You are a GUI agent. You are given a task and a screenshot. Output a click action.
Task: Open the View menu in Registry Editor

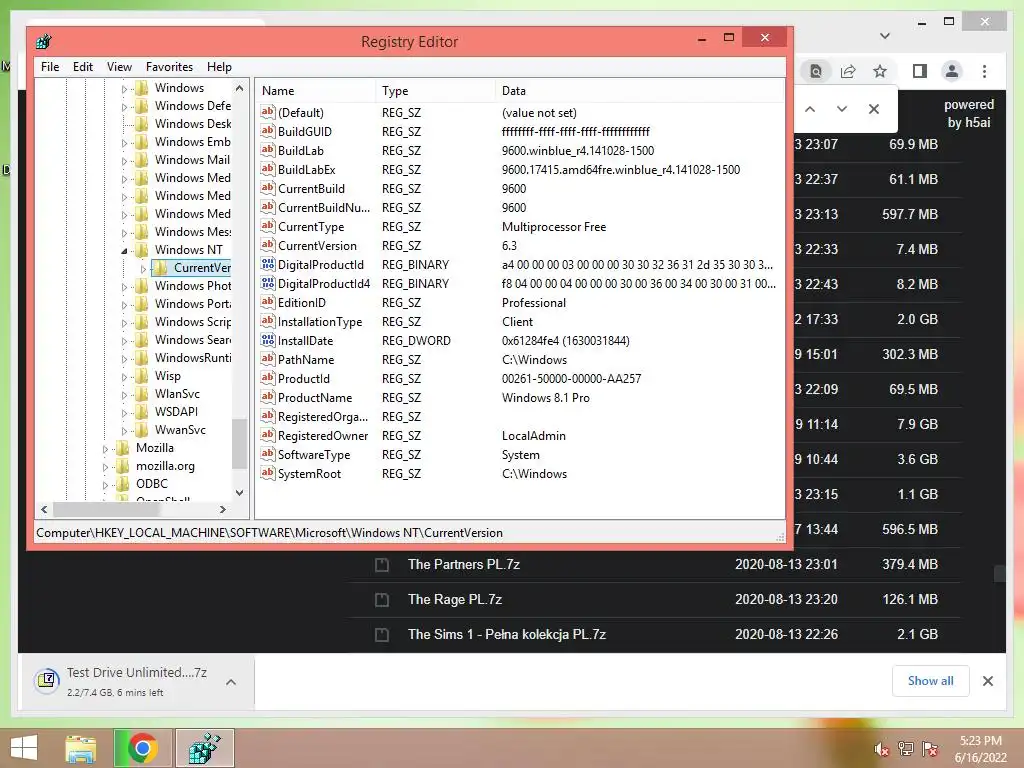click(119, 67)
